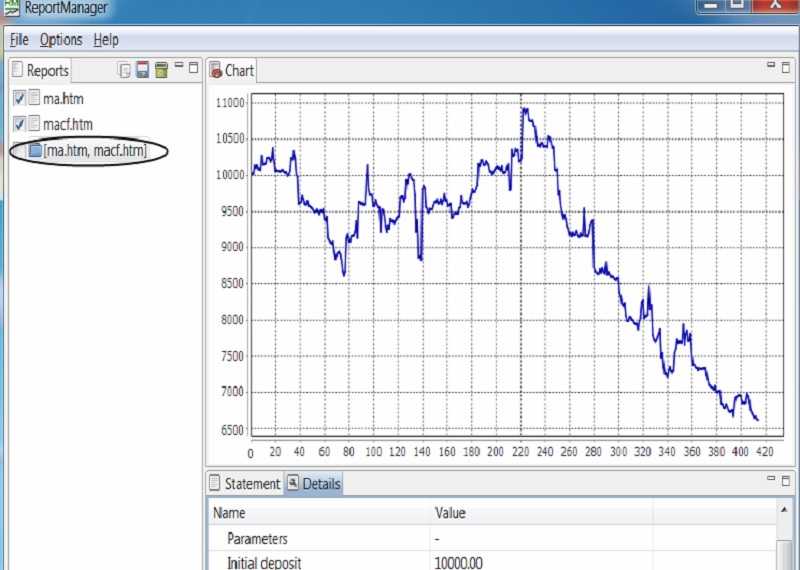Click the combined report folder icon

coord(35,150)
